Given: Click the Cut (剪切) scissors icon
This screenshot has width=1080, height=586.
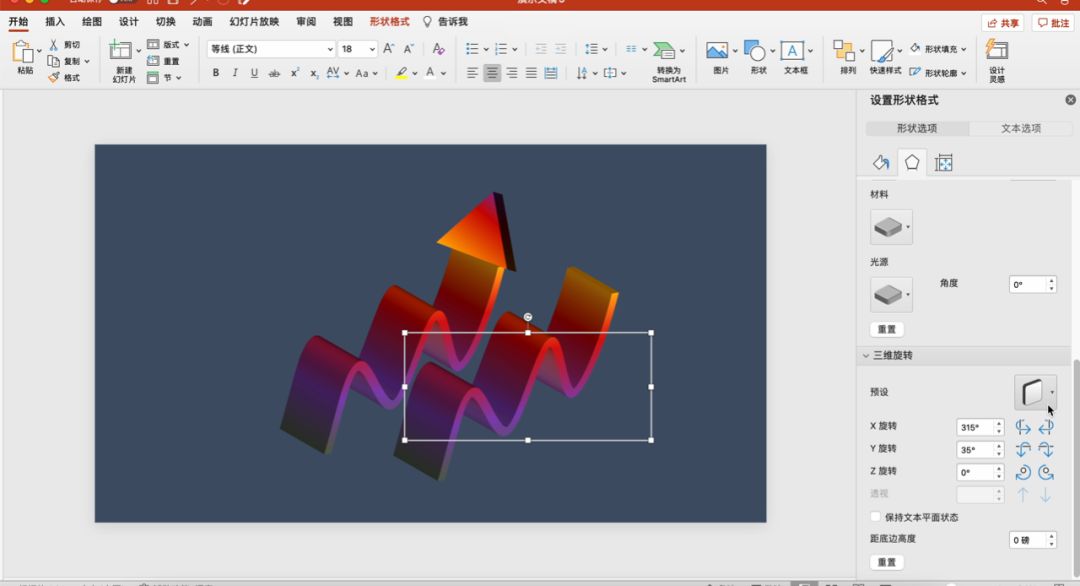Looking at the screenshot, I should (53, 45).
